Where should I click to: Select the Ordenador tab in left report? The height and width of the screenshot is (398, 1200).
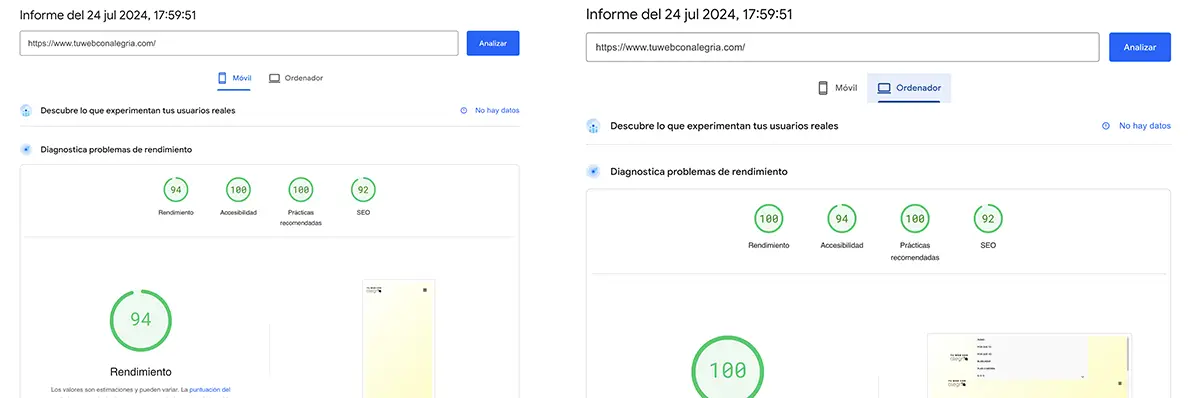coord(296,78)
